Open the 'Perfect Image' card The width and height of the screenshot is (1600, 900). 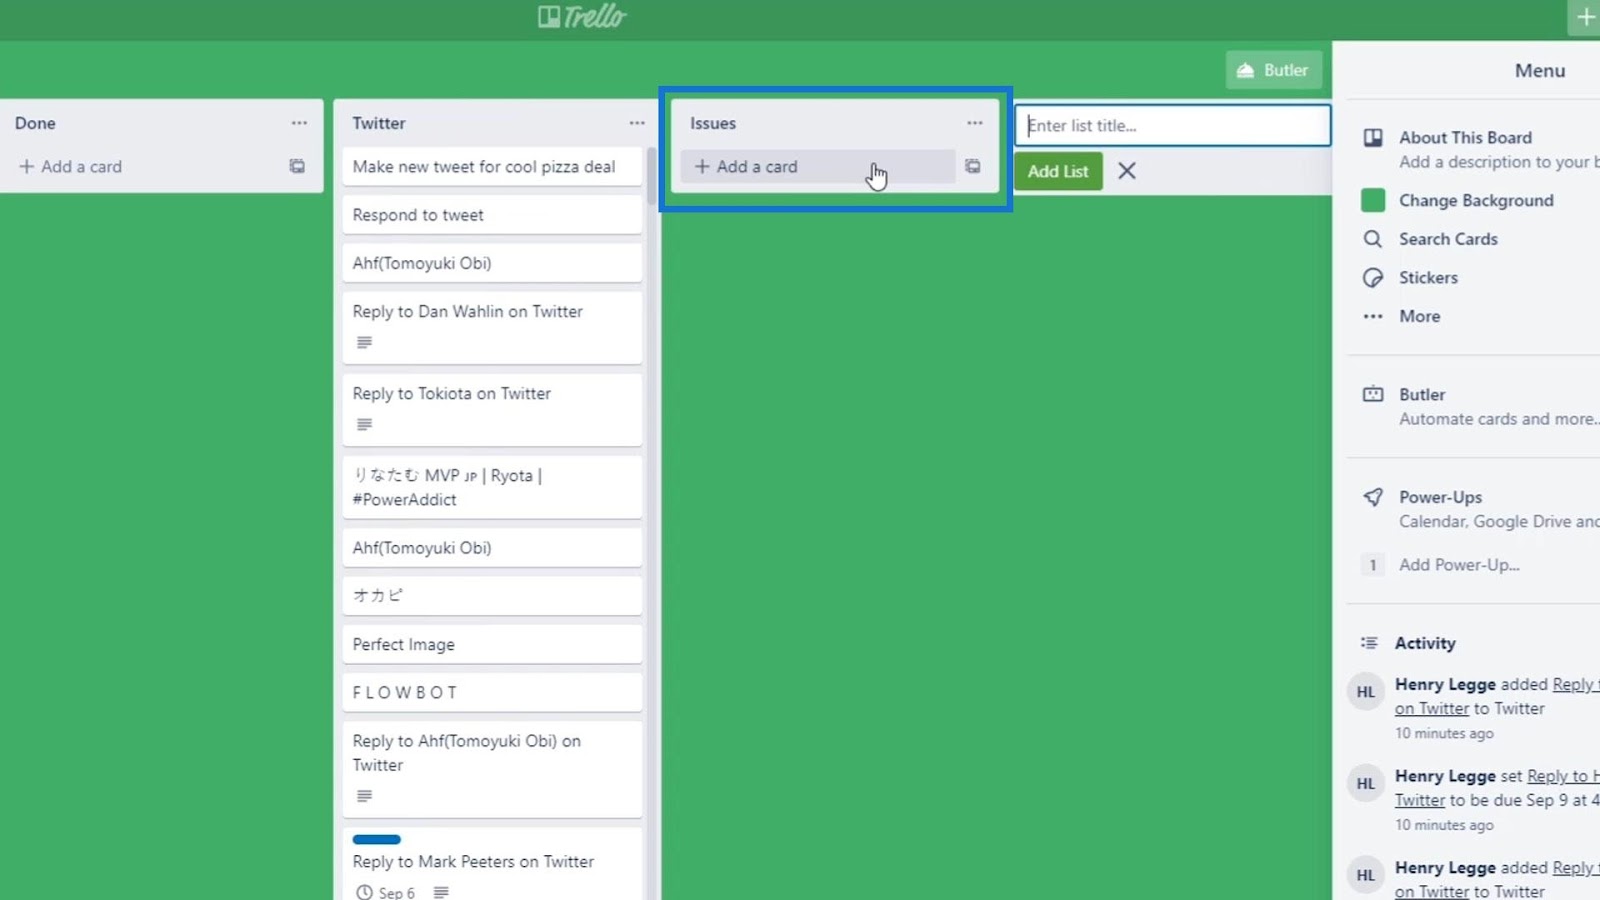[x=492, y=644]
